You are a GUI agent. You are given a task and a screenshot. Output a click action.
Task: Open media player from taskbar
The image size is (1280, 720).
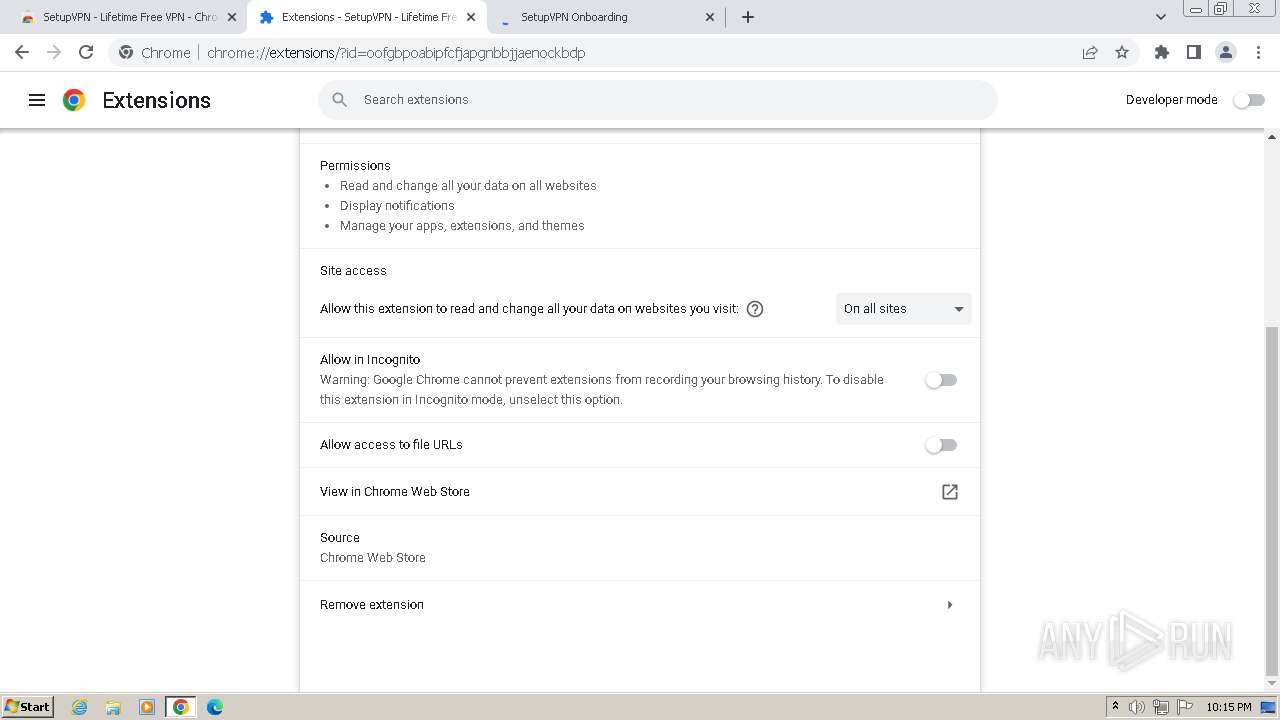click(147, 707)
